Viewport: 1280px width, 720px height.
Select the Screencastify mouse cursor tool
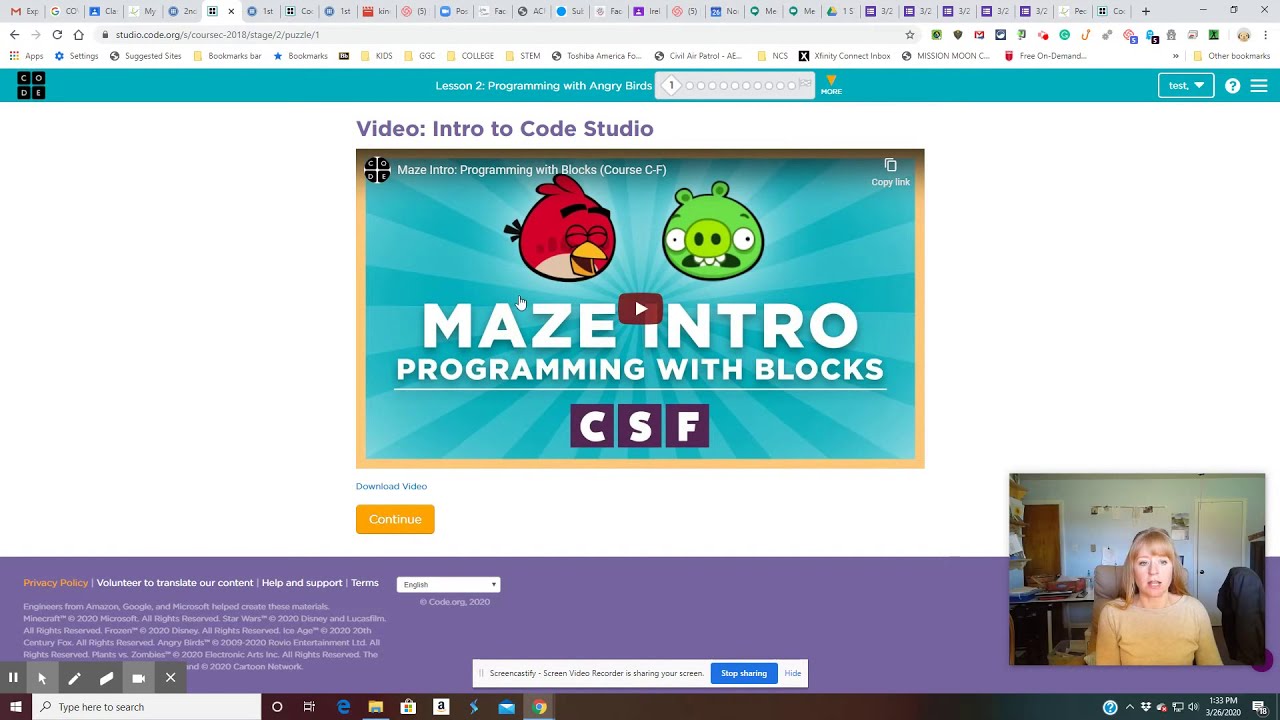42,678
